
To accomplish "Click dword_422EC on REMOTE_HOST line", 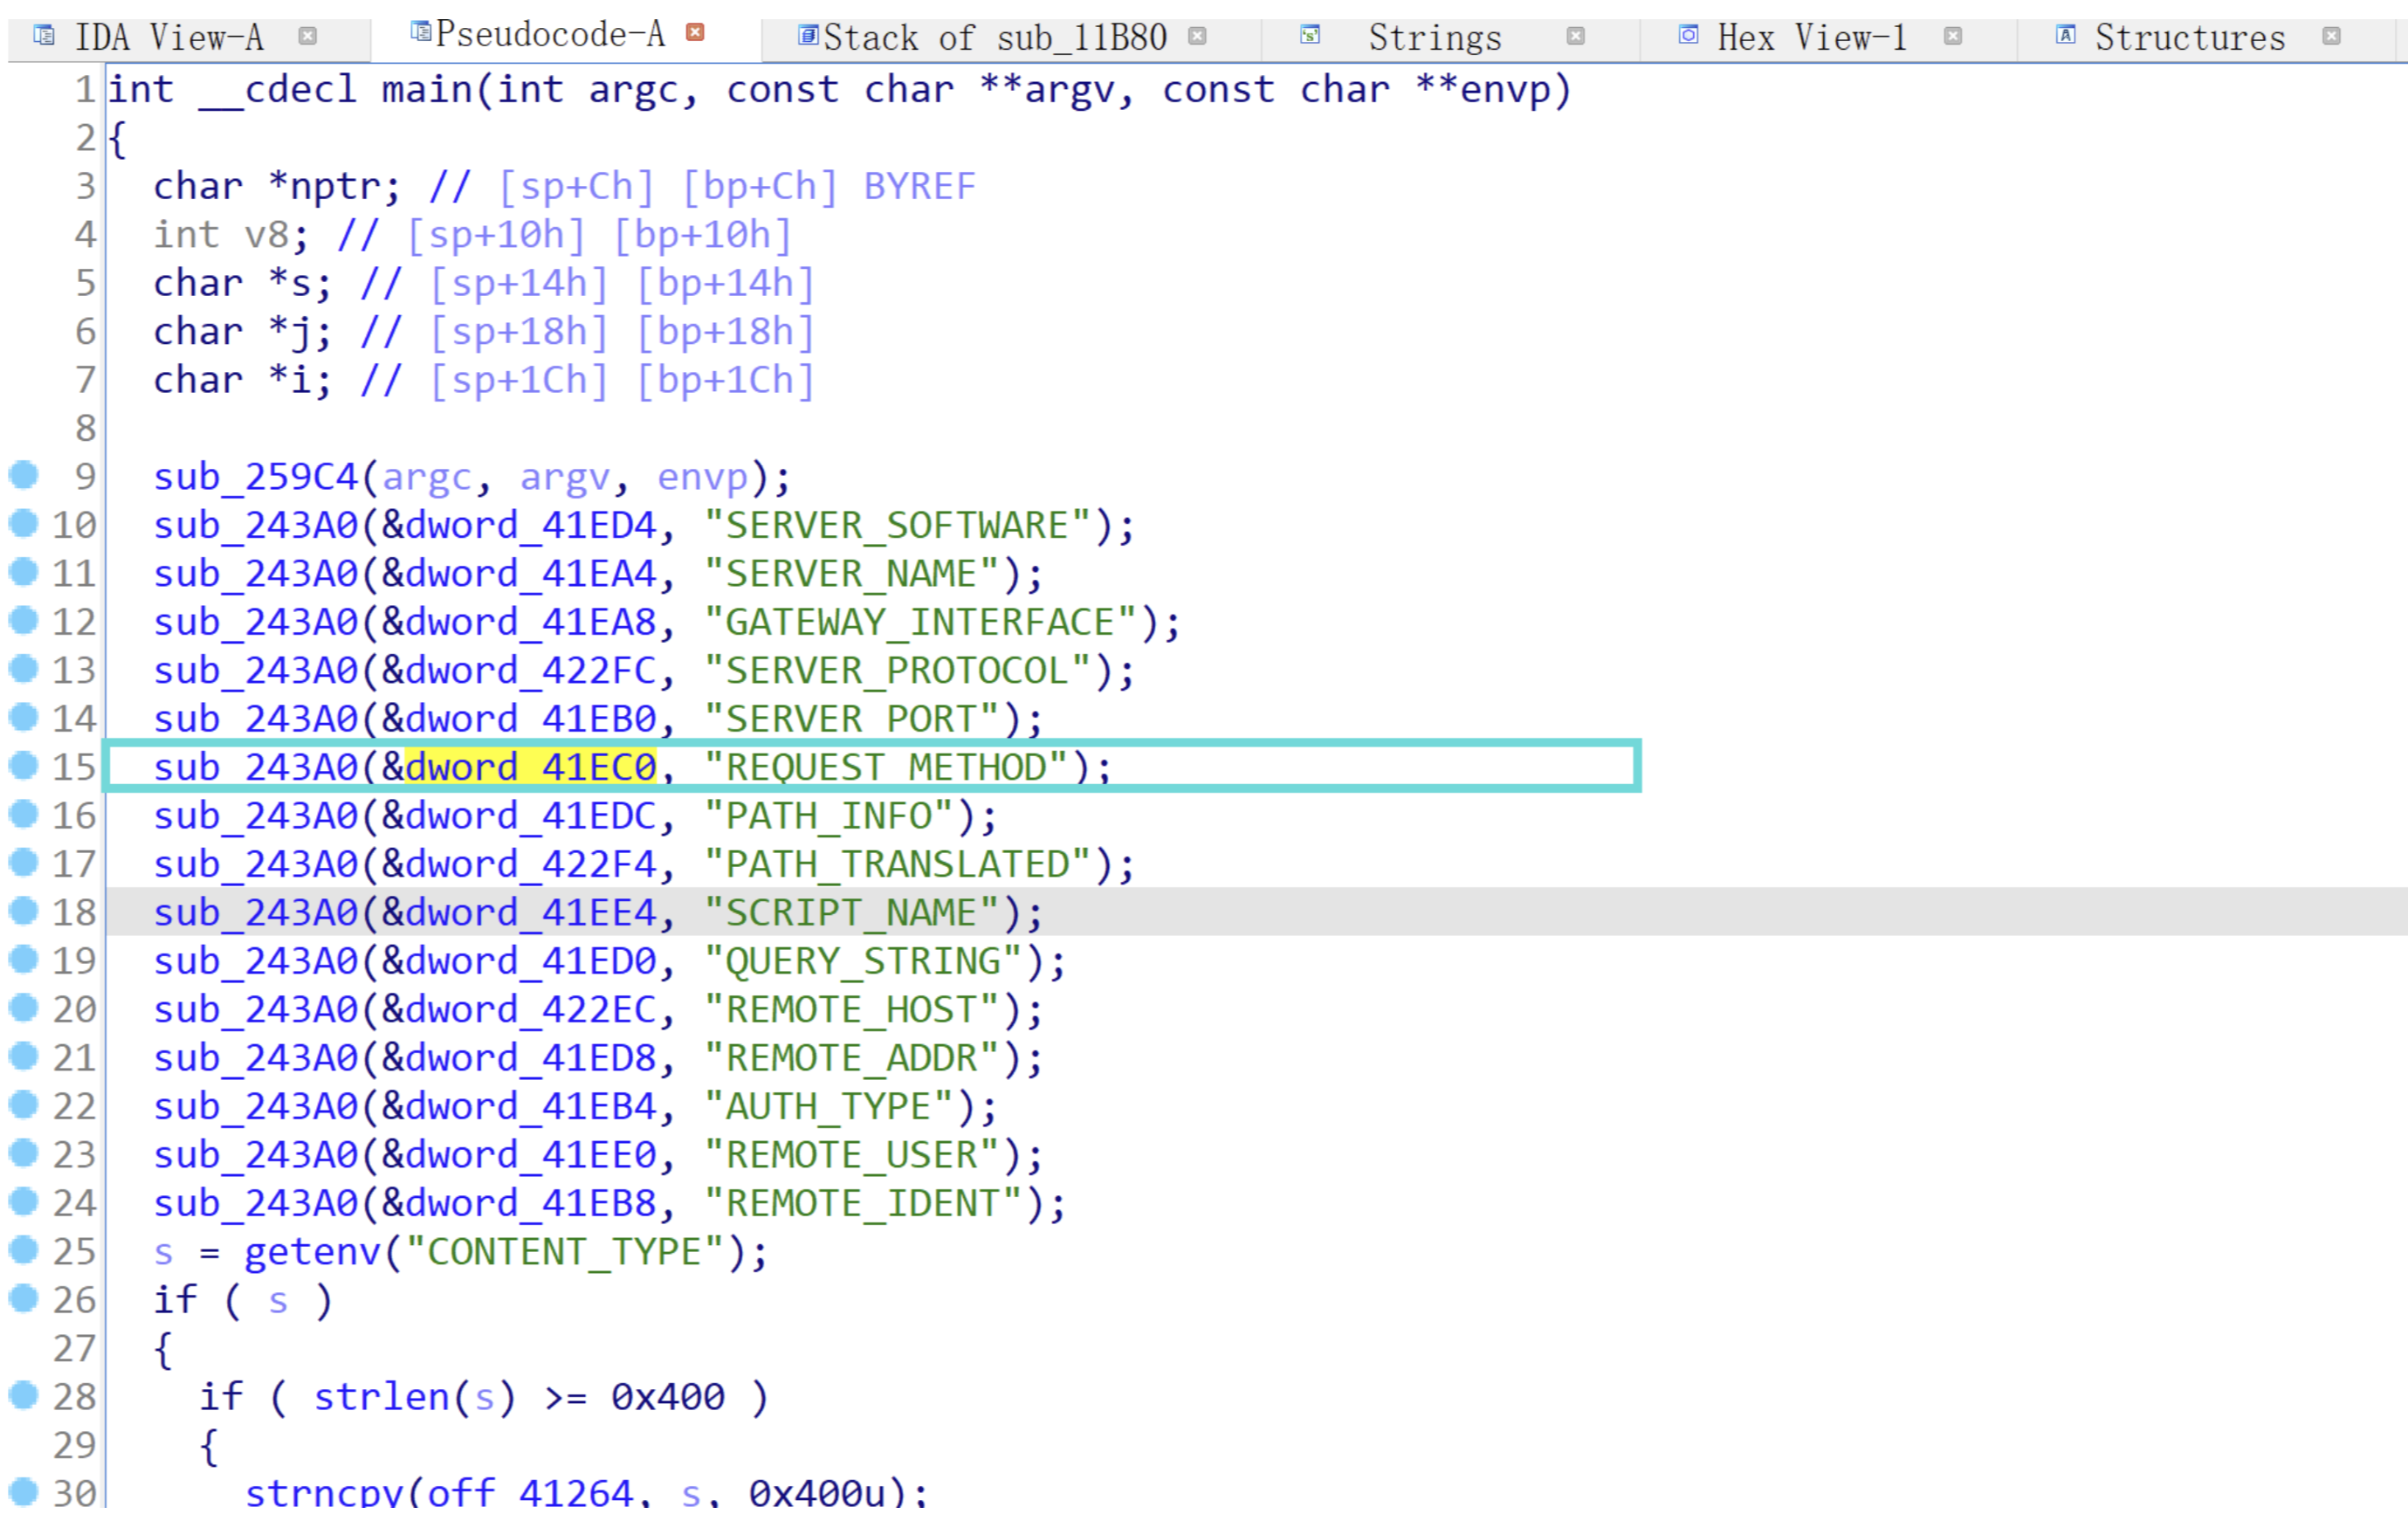I will click(530, 1009).
